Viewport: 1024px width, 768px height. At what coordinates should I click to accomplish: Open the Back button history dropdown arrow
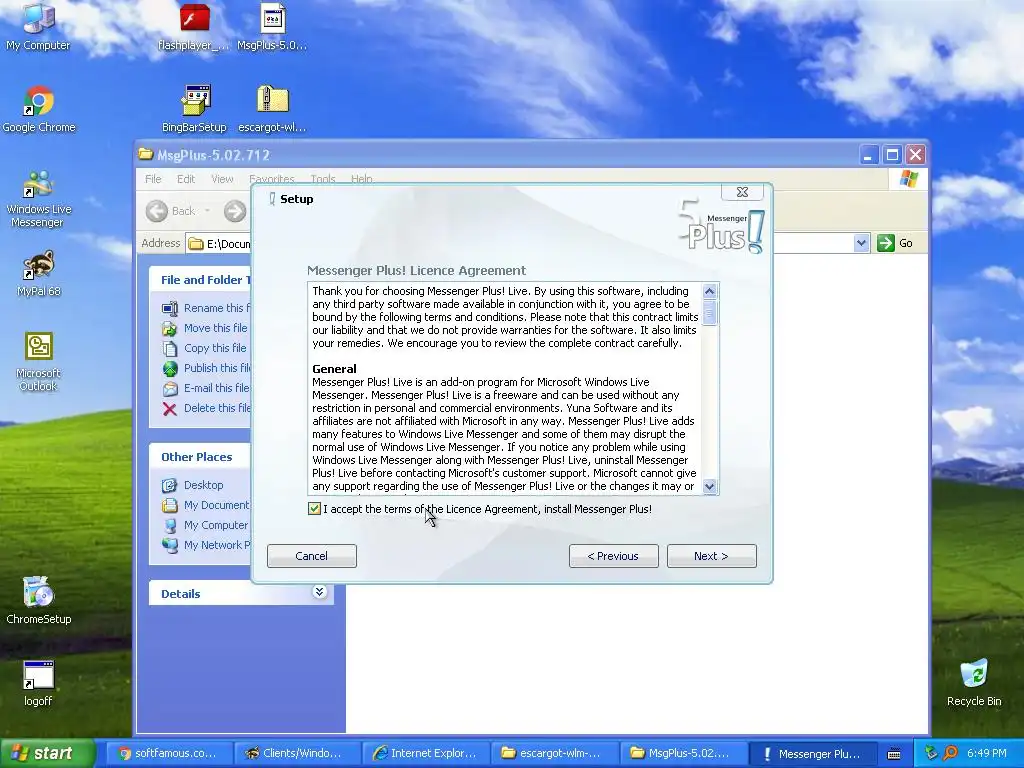pyautogui.click(x=207, y=211)
